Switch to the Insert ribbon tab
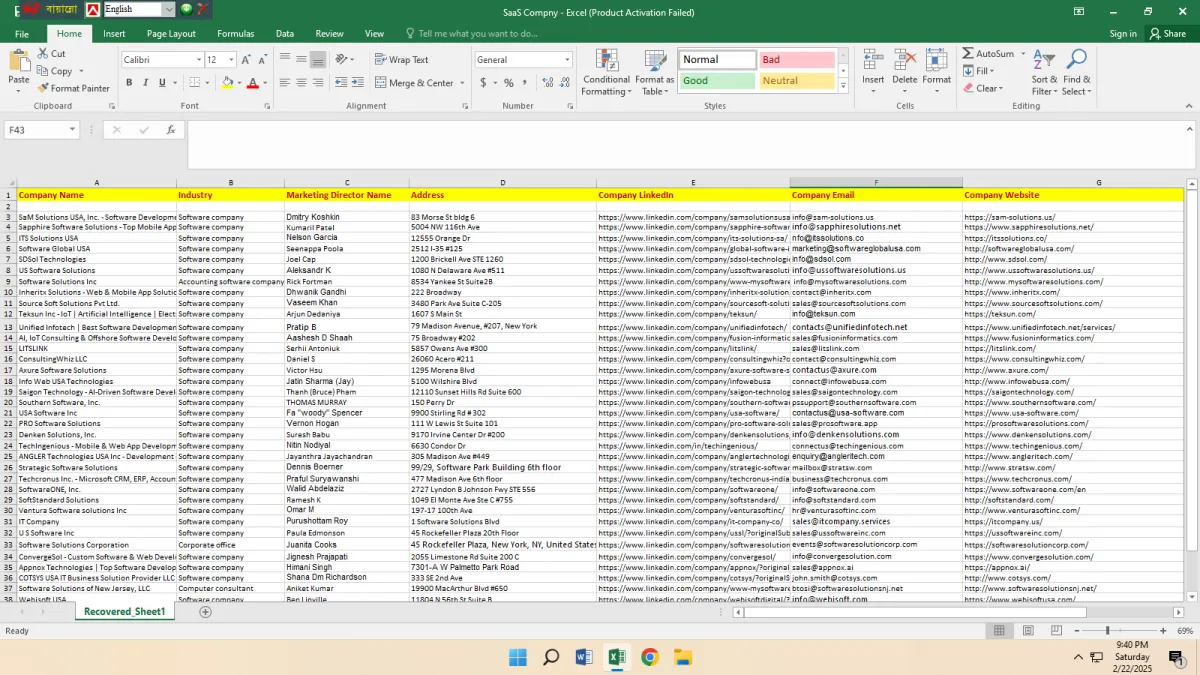Viewport: 1200px width, 675px height. click(x=114, y=33)
